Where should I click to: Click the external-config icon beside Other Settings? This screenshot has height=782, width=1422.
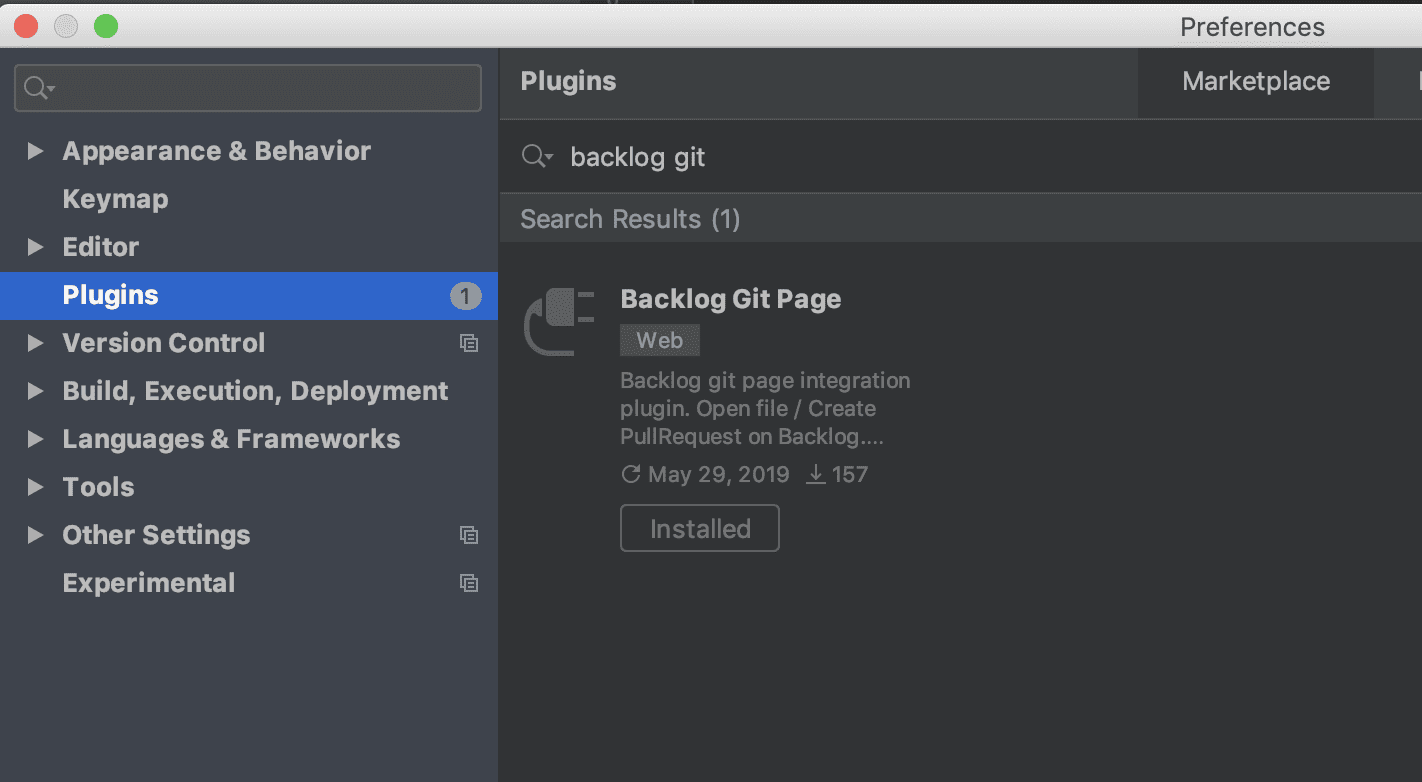[469, 535]
